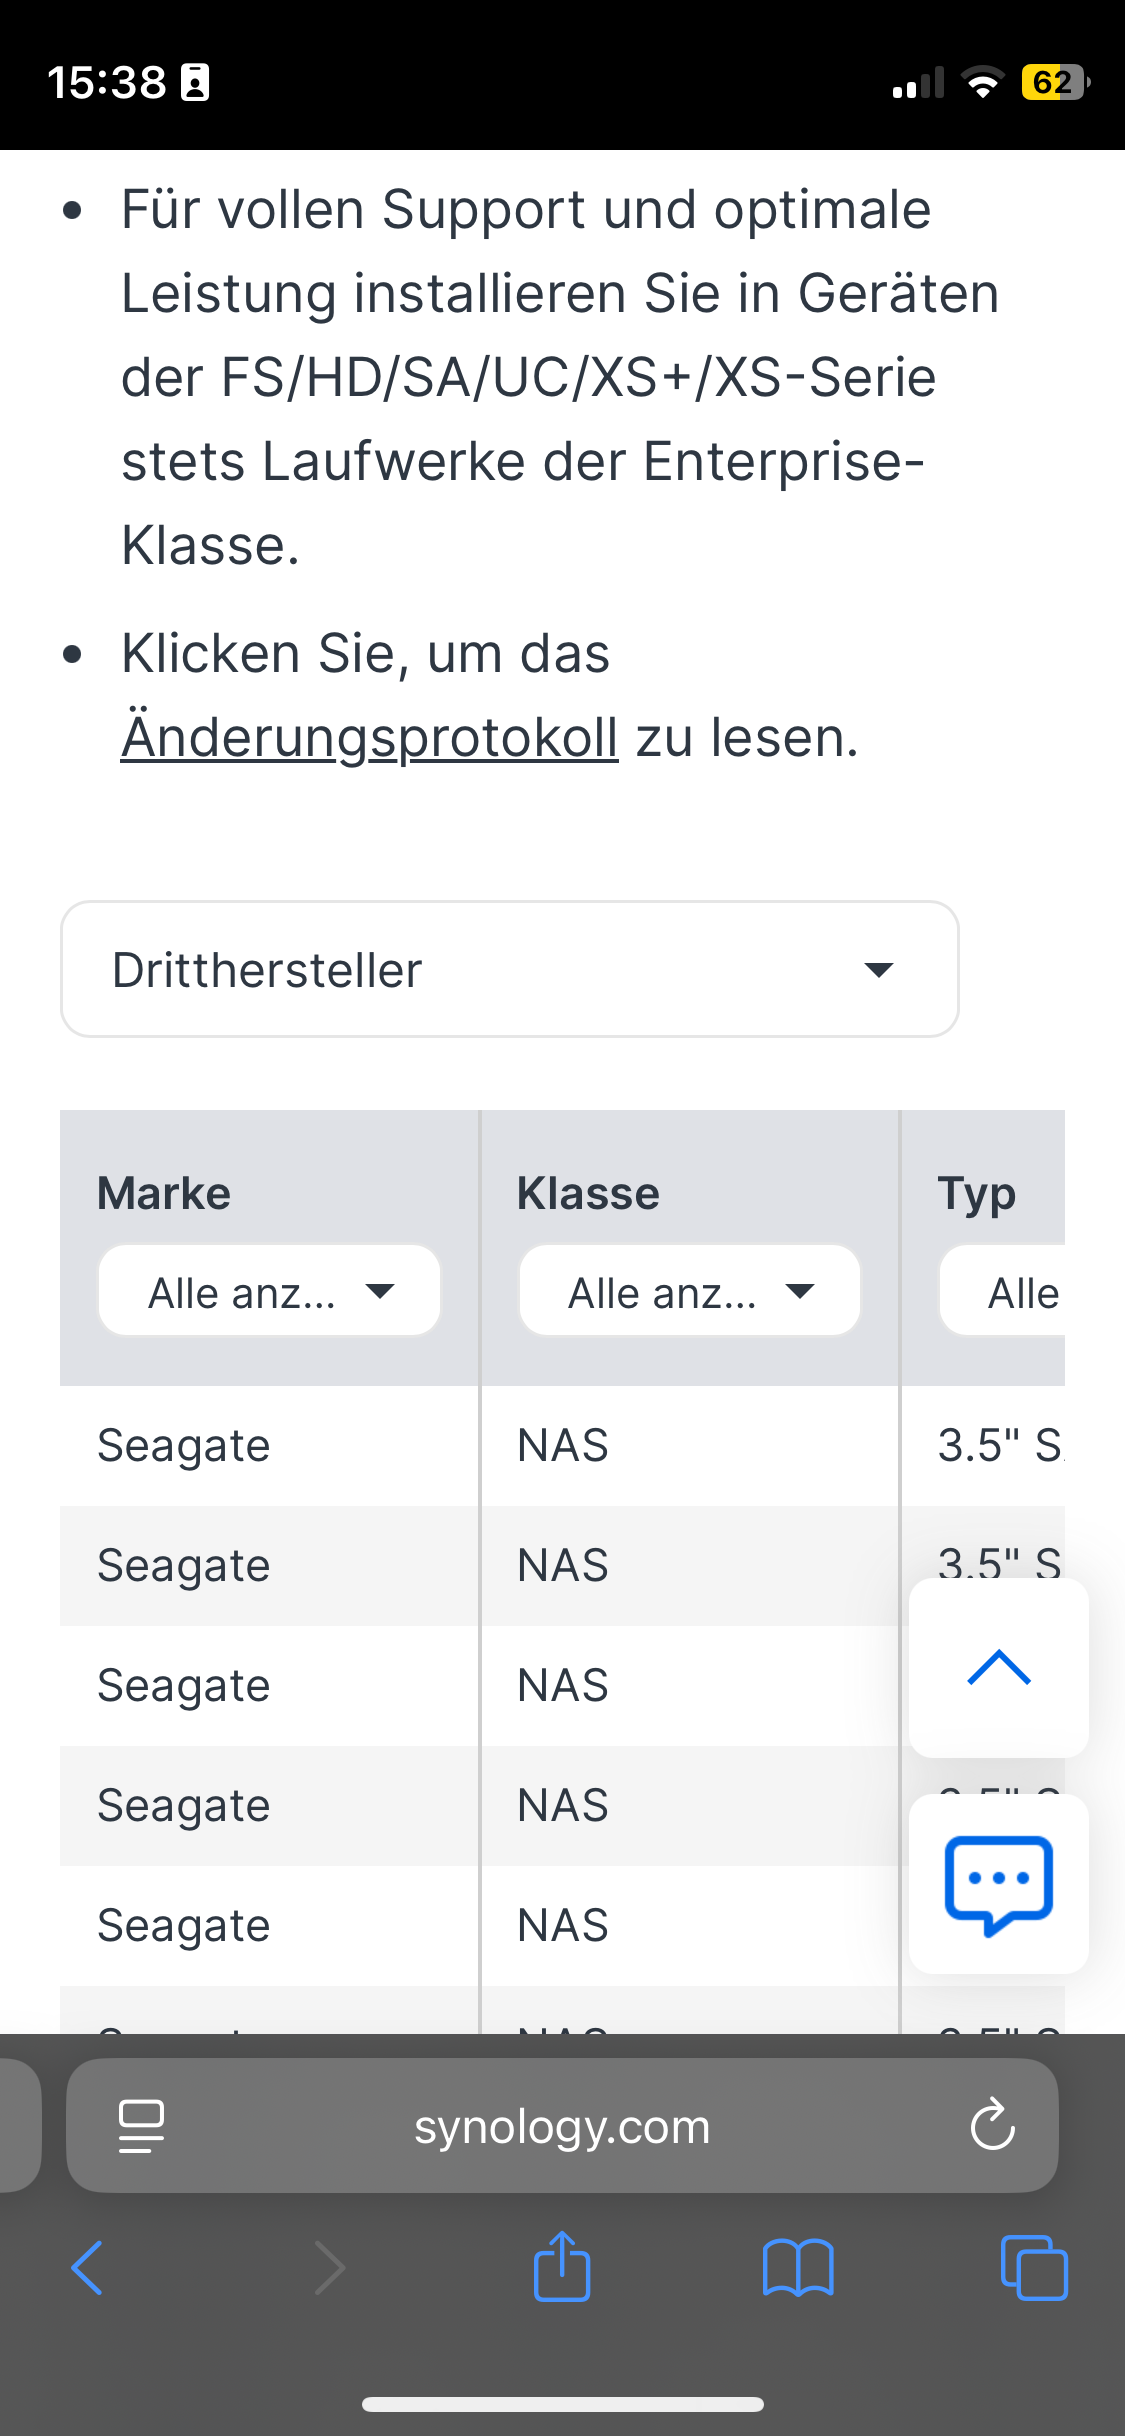This screenshot has height=2436, width=1125.
Task: Tap the scroll-to-top arrow button
Action: pos(998,1667)
